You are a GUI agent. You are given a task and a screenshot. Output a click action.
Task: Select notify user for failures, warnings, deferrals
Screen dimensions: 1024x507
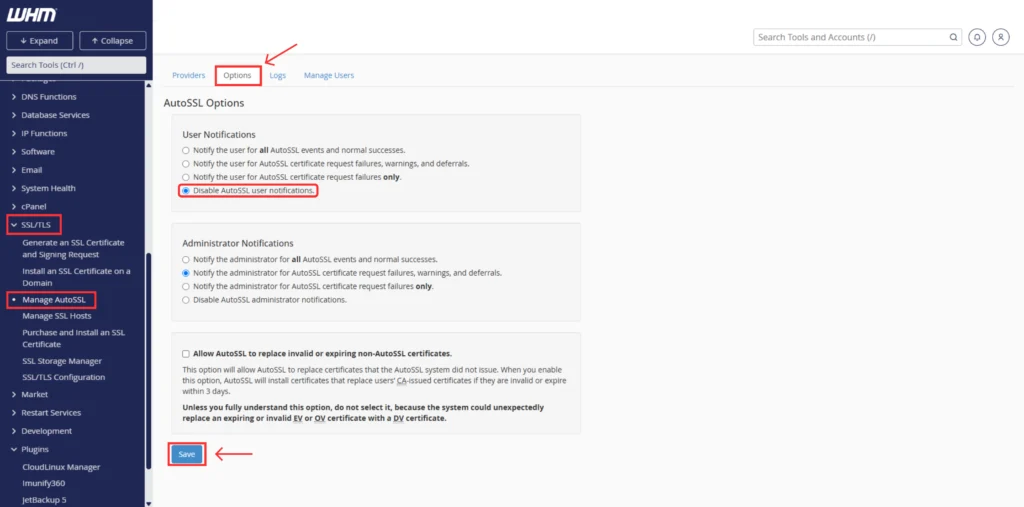(x=186, y=163)
